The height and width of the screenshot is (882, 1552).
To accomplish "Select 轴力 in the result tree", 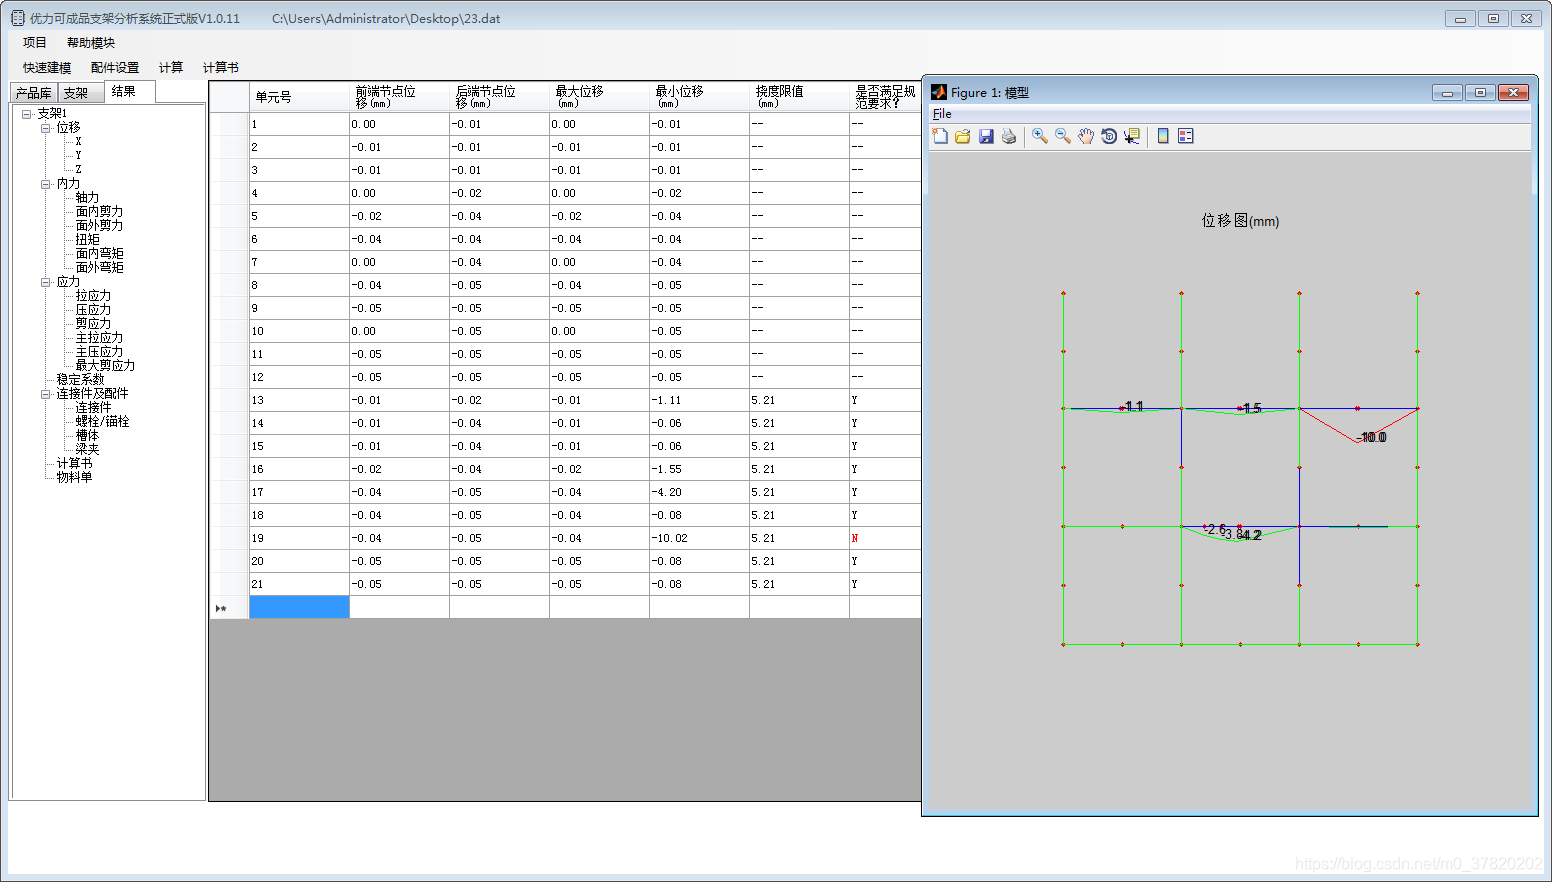I will point(87,198).
